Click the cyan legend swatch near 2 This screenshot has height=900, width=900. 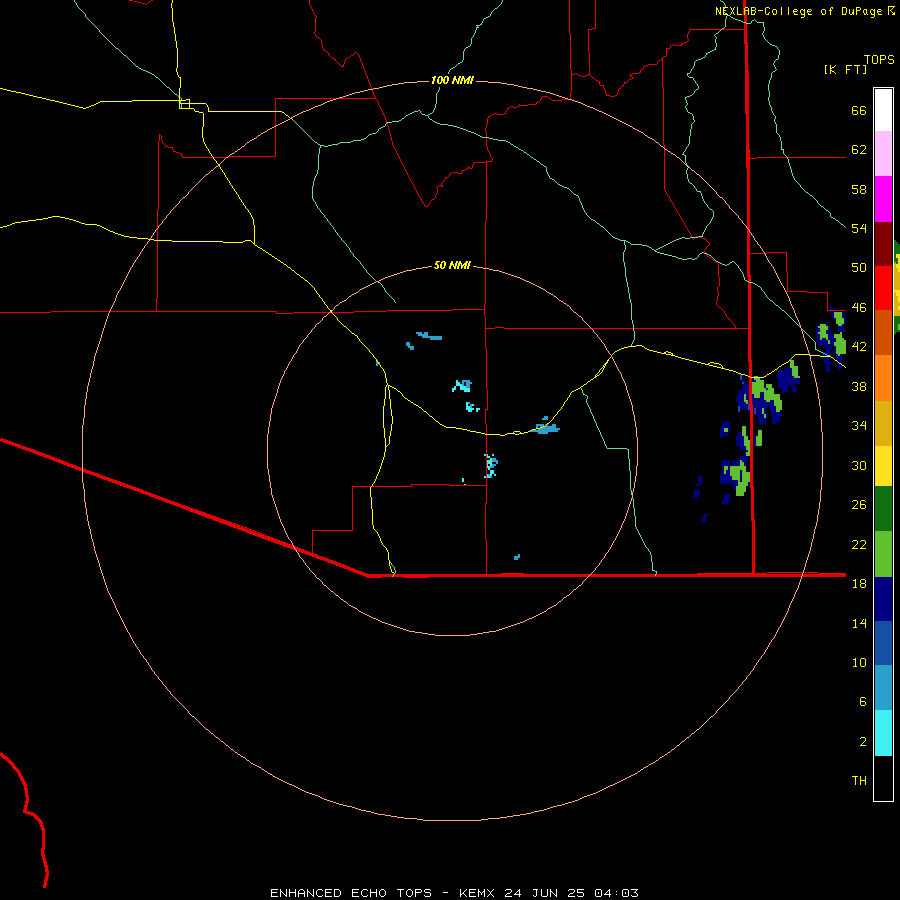[883, 733]
